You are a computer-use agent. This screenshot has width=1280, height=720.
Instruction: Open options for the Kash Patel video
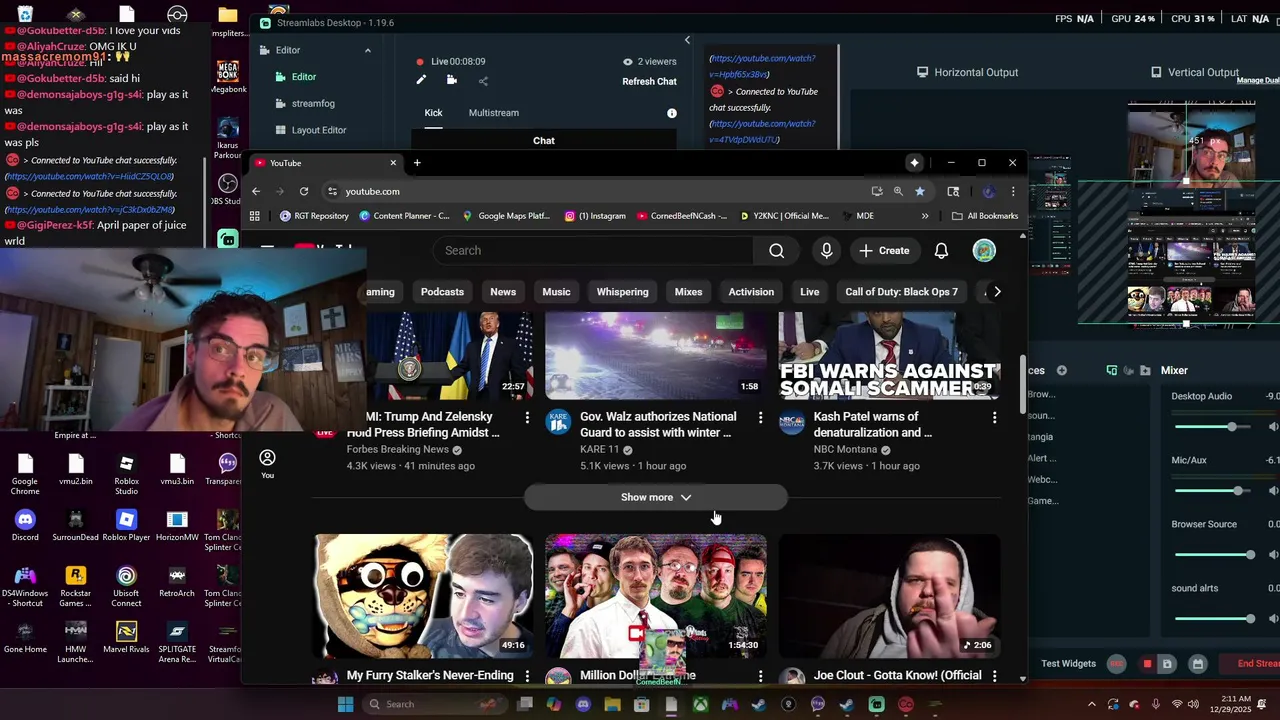[994, 417]
